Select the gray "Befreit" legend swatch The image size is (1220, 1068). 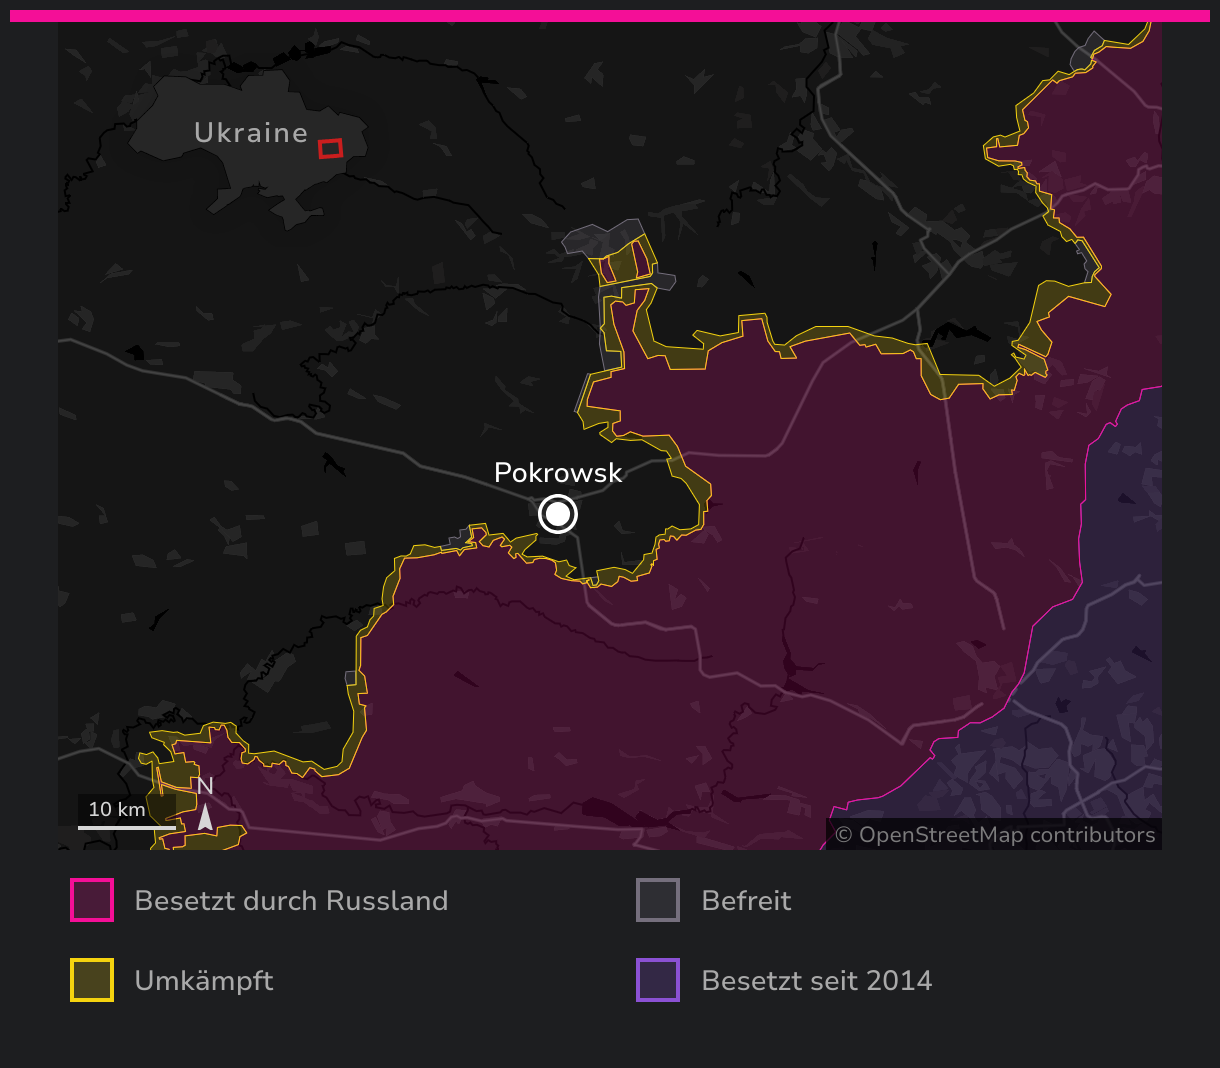pos(658,900)
